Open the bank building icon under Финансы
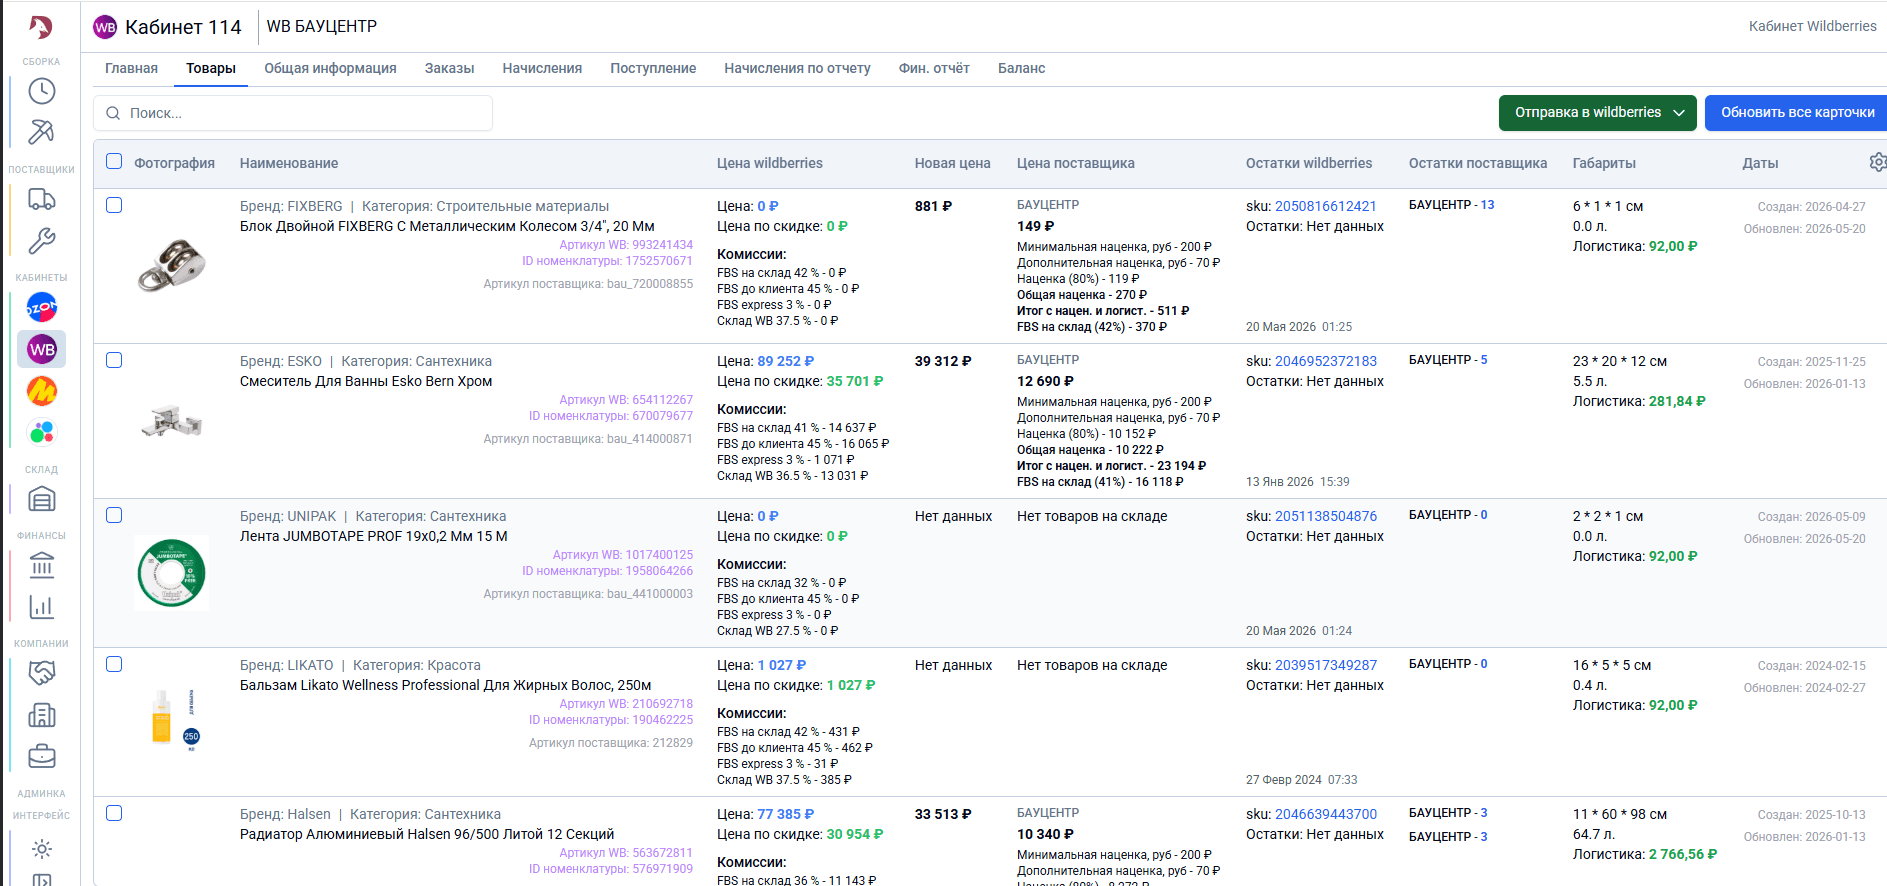The width and height of the screenshot is (1887, 886). click(42, 565)
